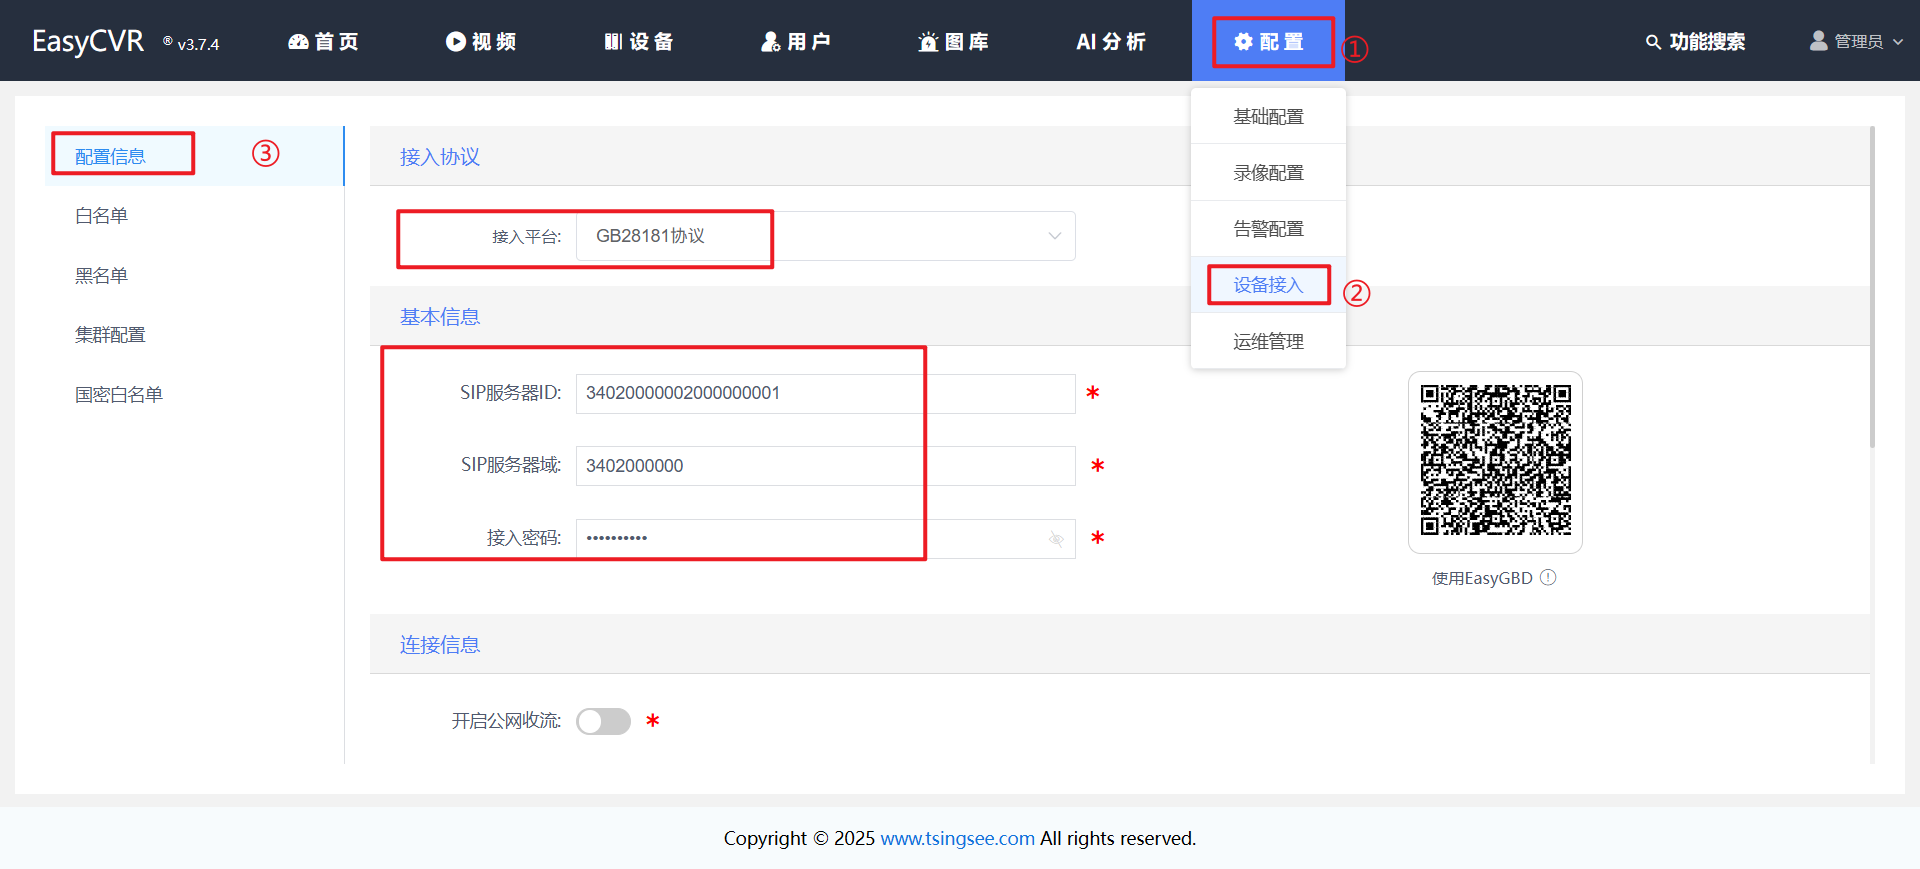Open 集群配置 in the left sidebar
The width and height of the screenshot is (1920, 869).
(110, 335)
